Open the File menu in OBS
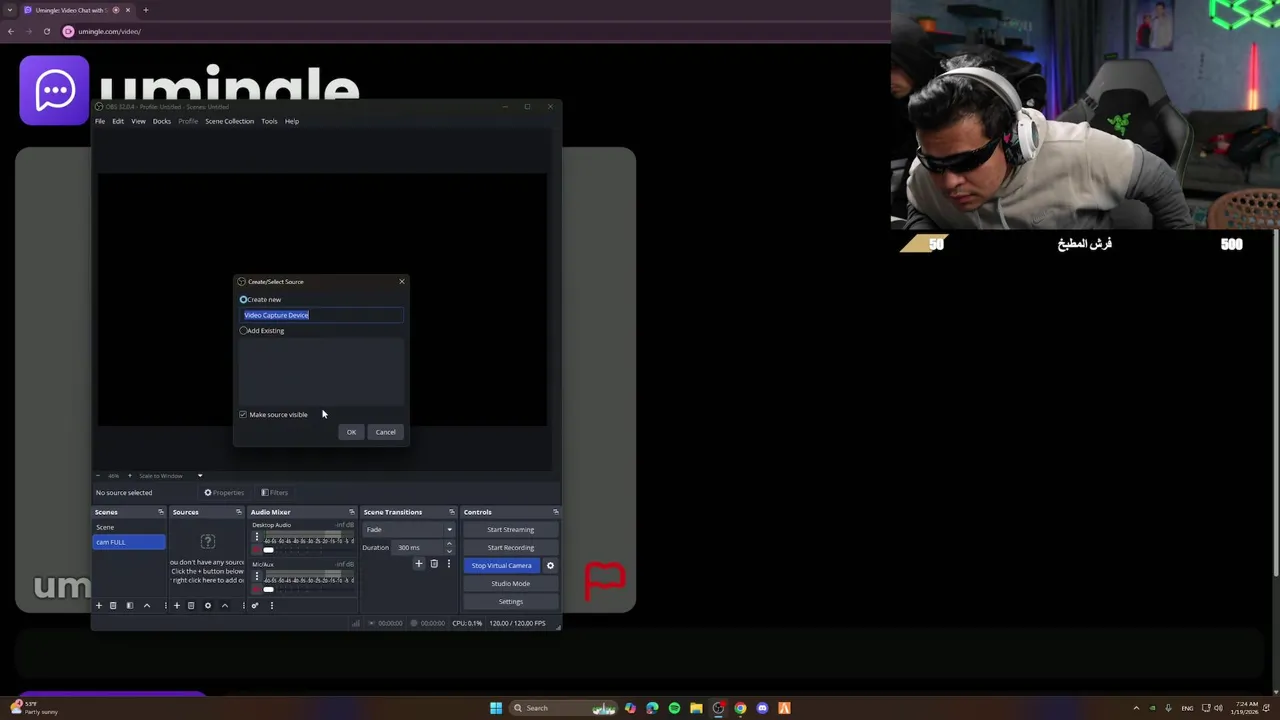 [100, 121]
